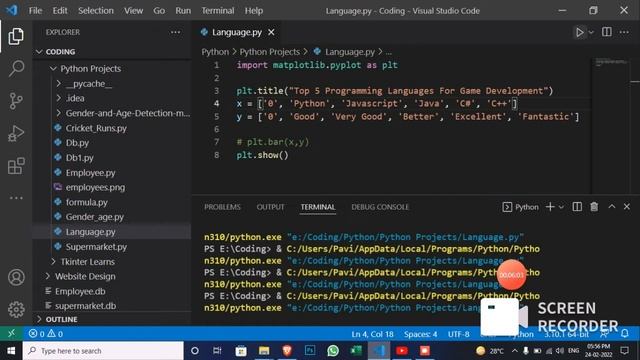Image resolution: width=640 pixels, height=360 pixels.
Task: Open the Help menu
Action: click(254, 11)
